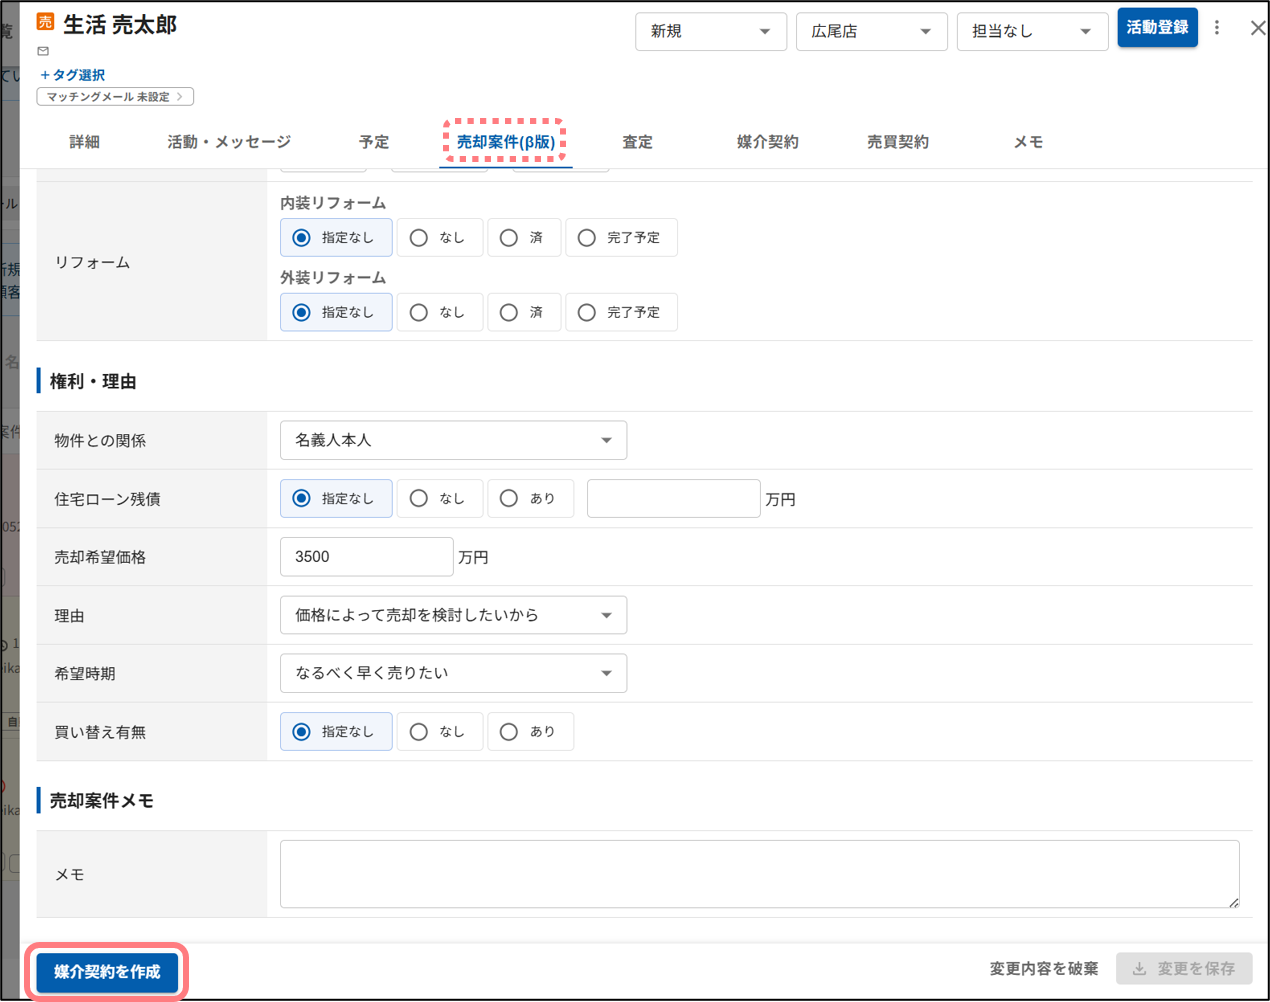
Task: Open the 新規 status dropdown
Action: (x=711, y=32)
